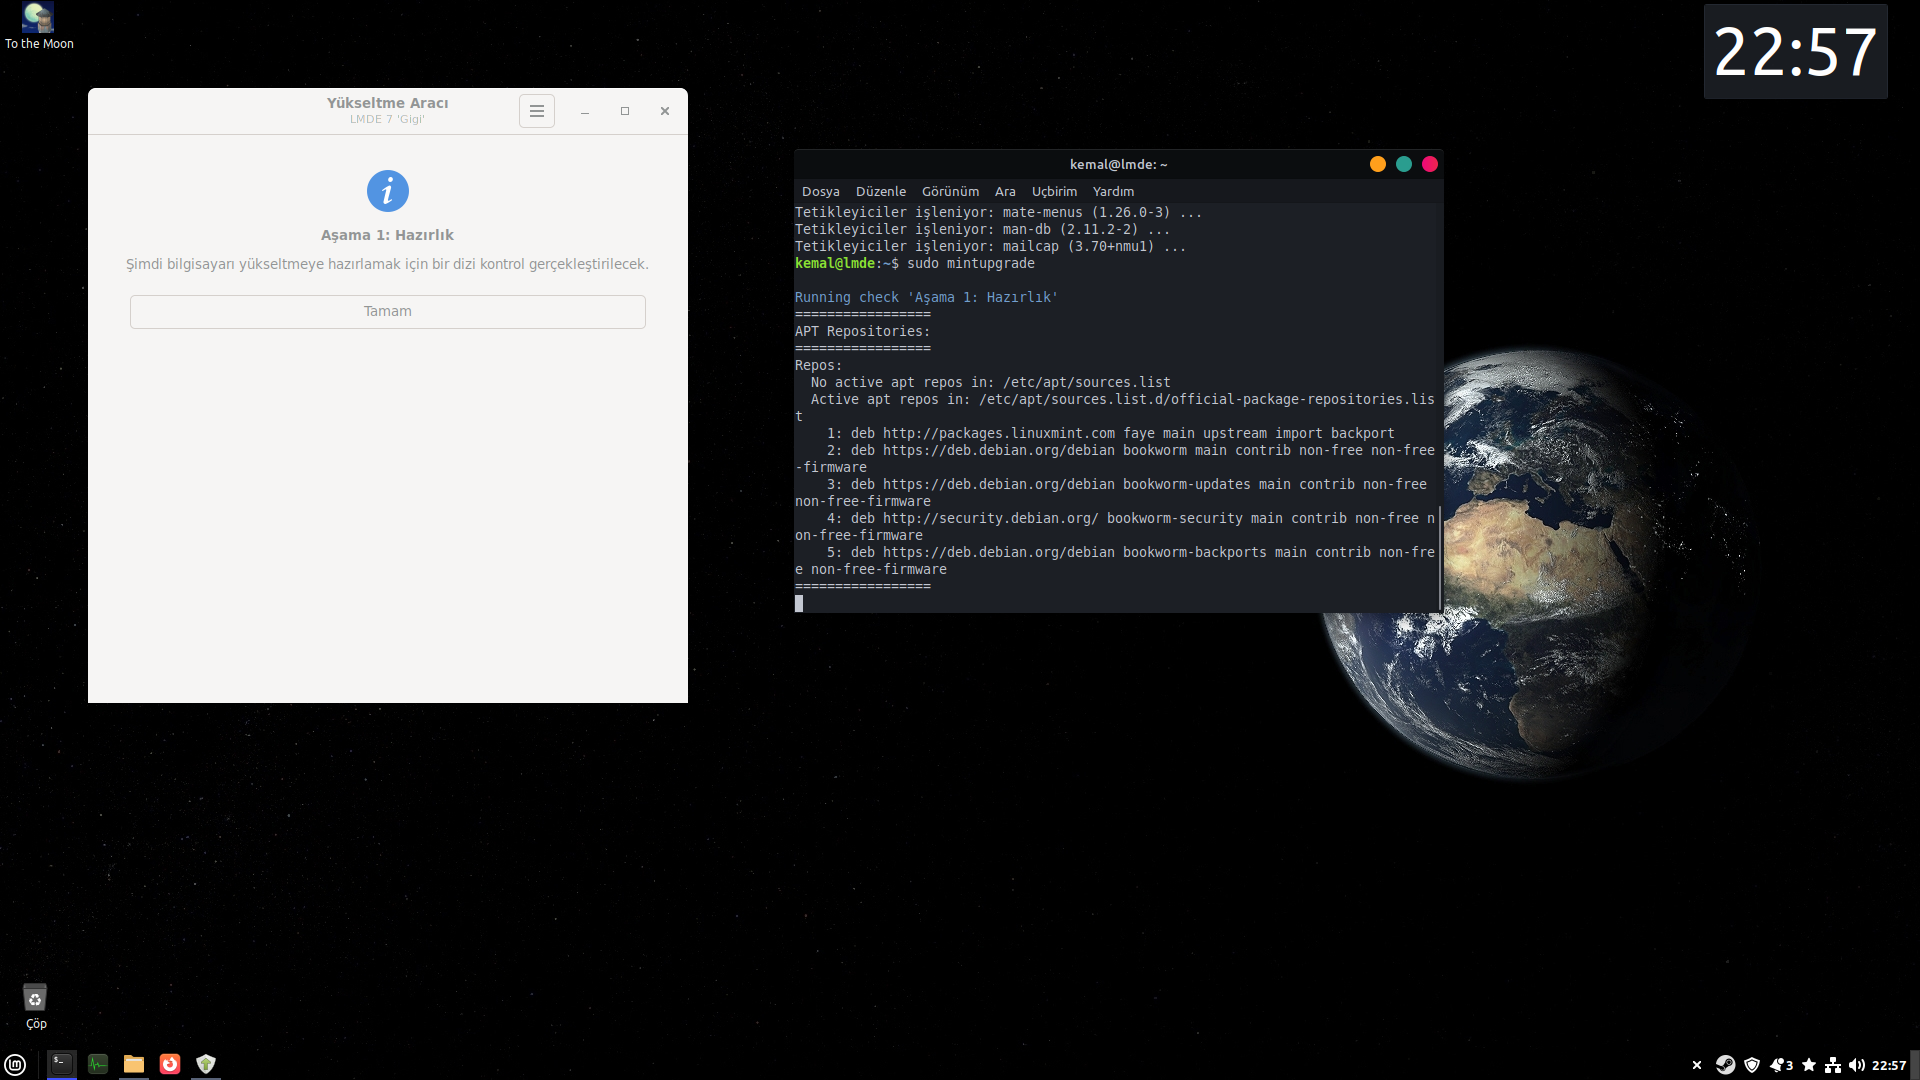Open the Görünüm terminal menu

click(950, 191)
